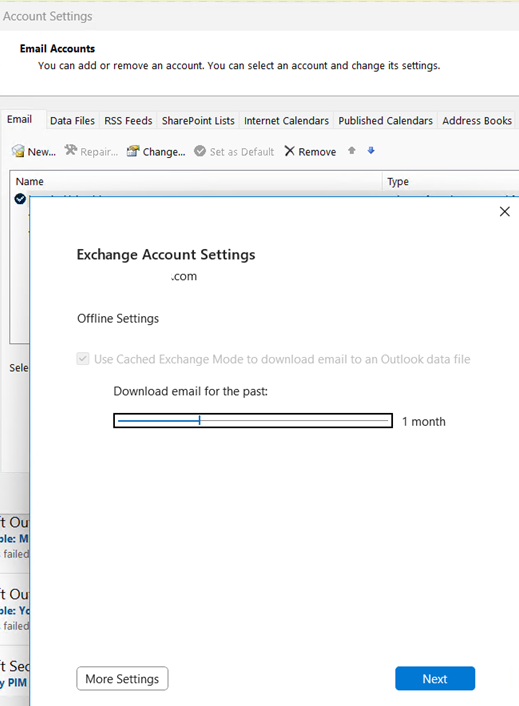
Task: Close the Exchange Account Settings dialog
Action: pyautogui.click(x=505, y=212)
